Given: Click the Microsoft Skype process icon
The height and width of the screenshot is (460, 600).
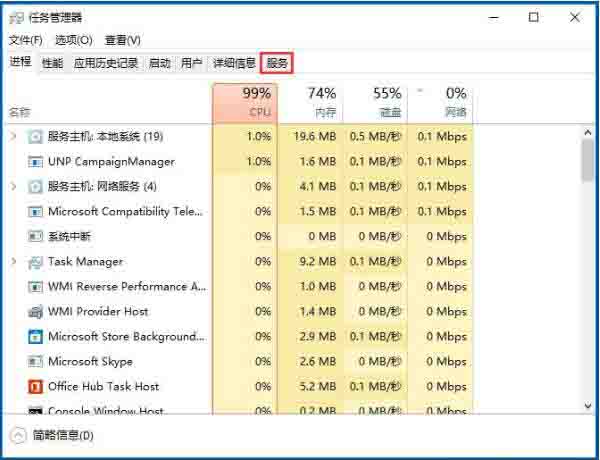Looking at the screenshot, I should pyautogui.click(x=36, y=361).
